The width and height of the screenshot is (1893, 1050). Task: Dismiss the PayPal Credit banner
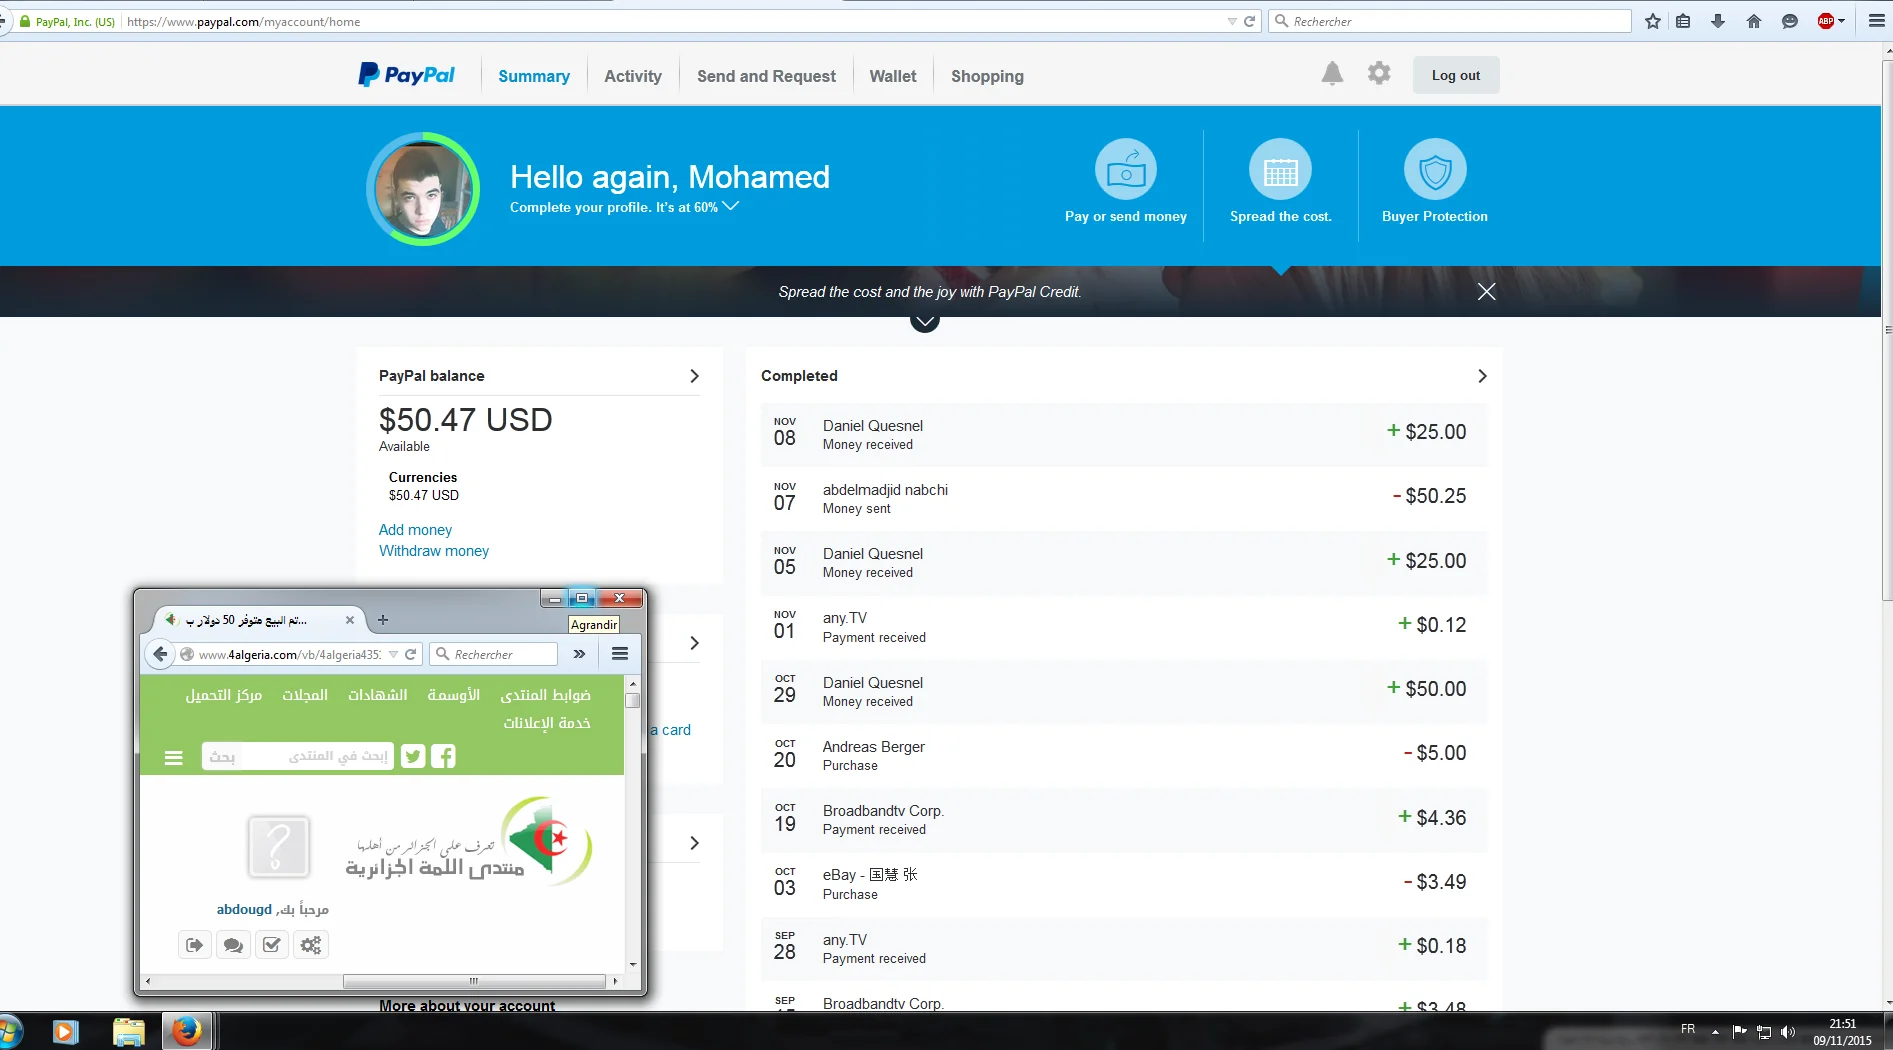1487,292
